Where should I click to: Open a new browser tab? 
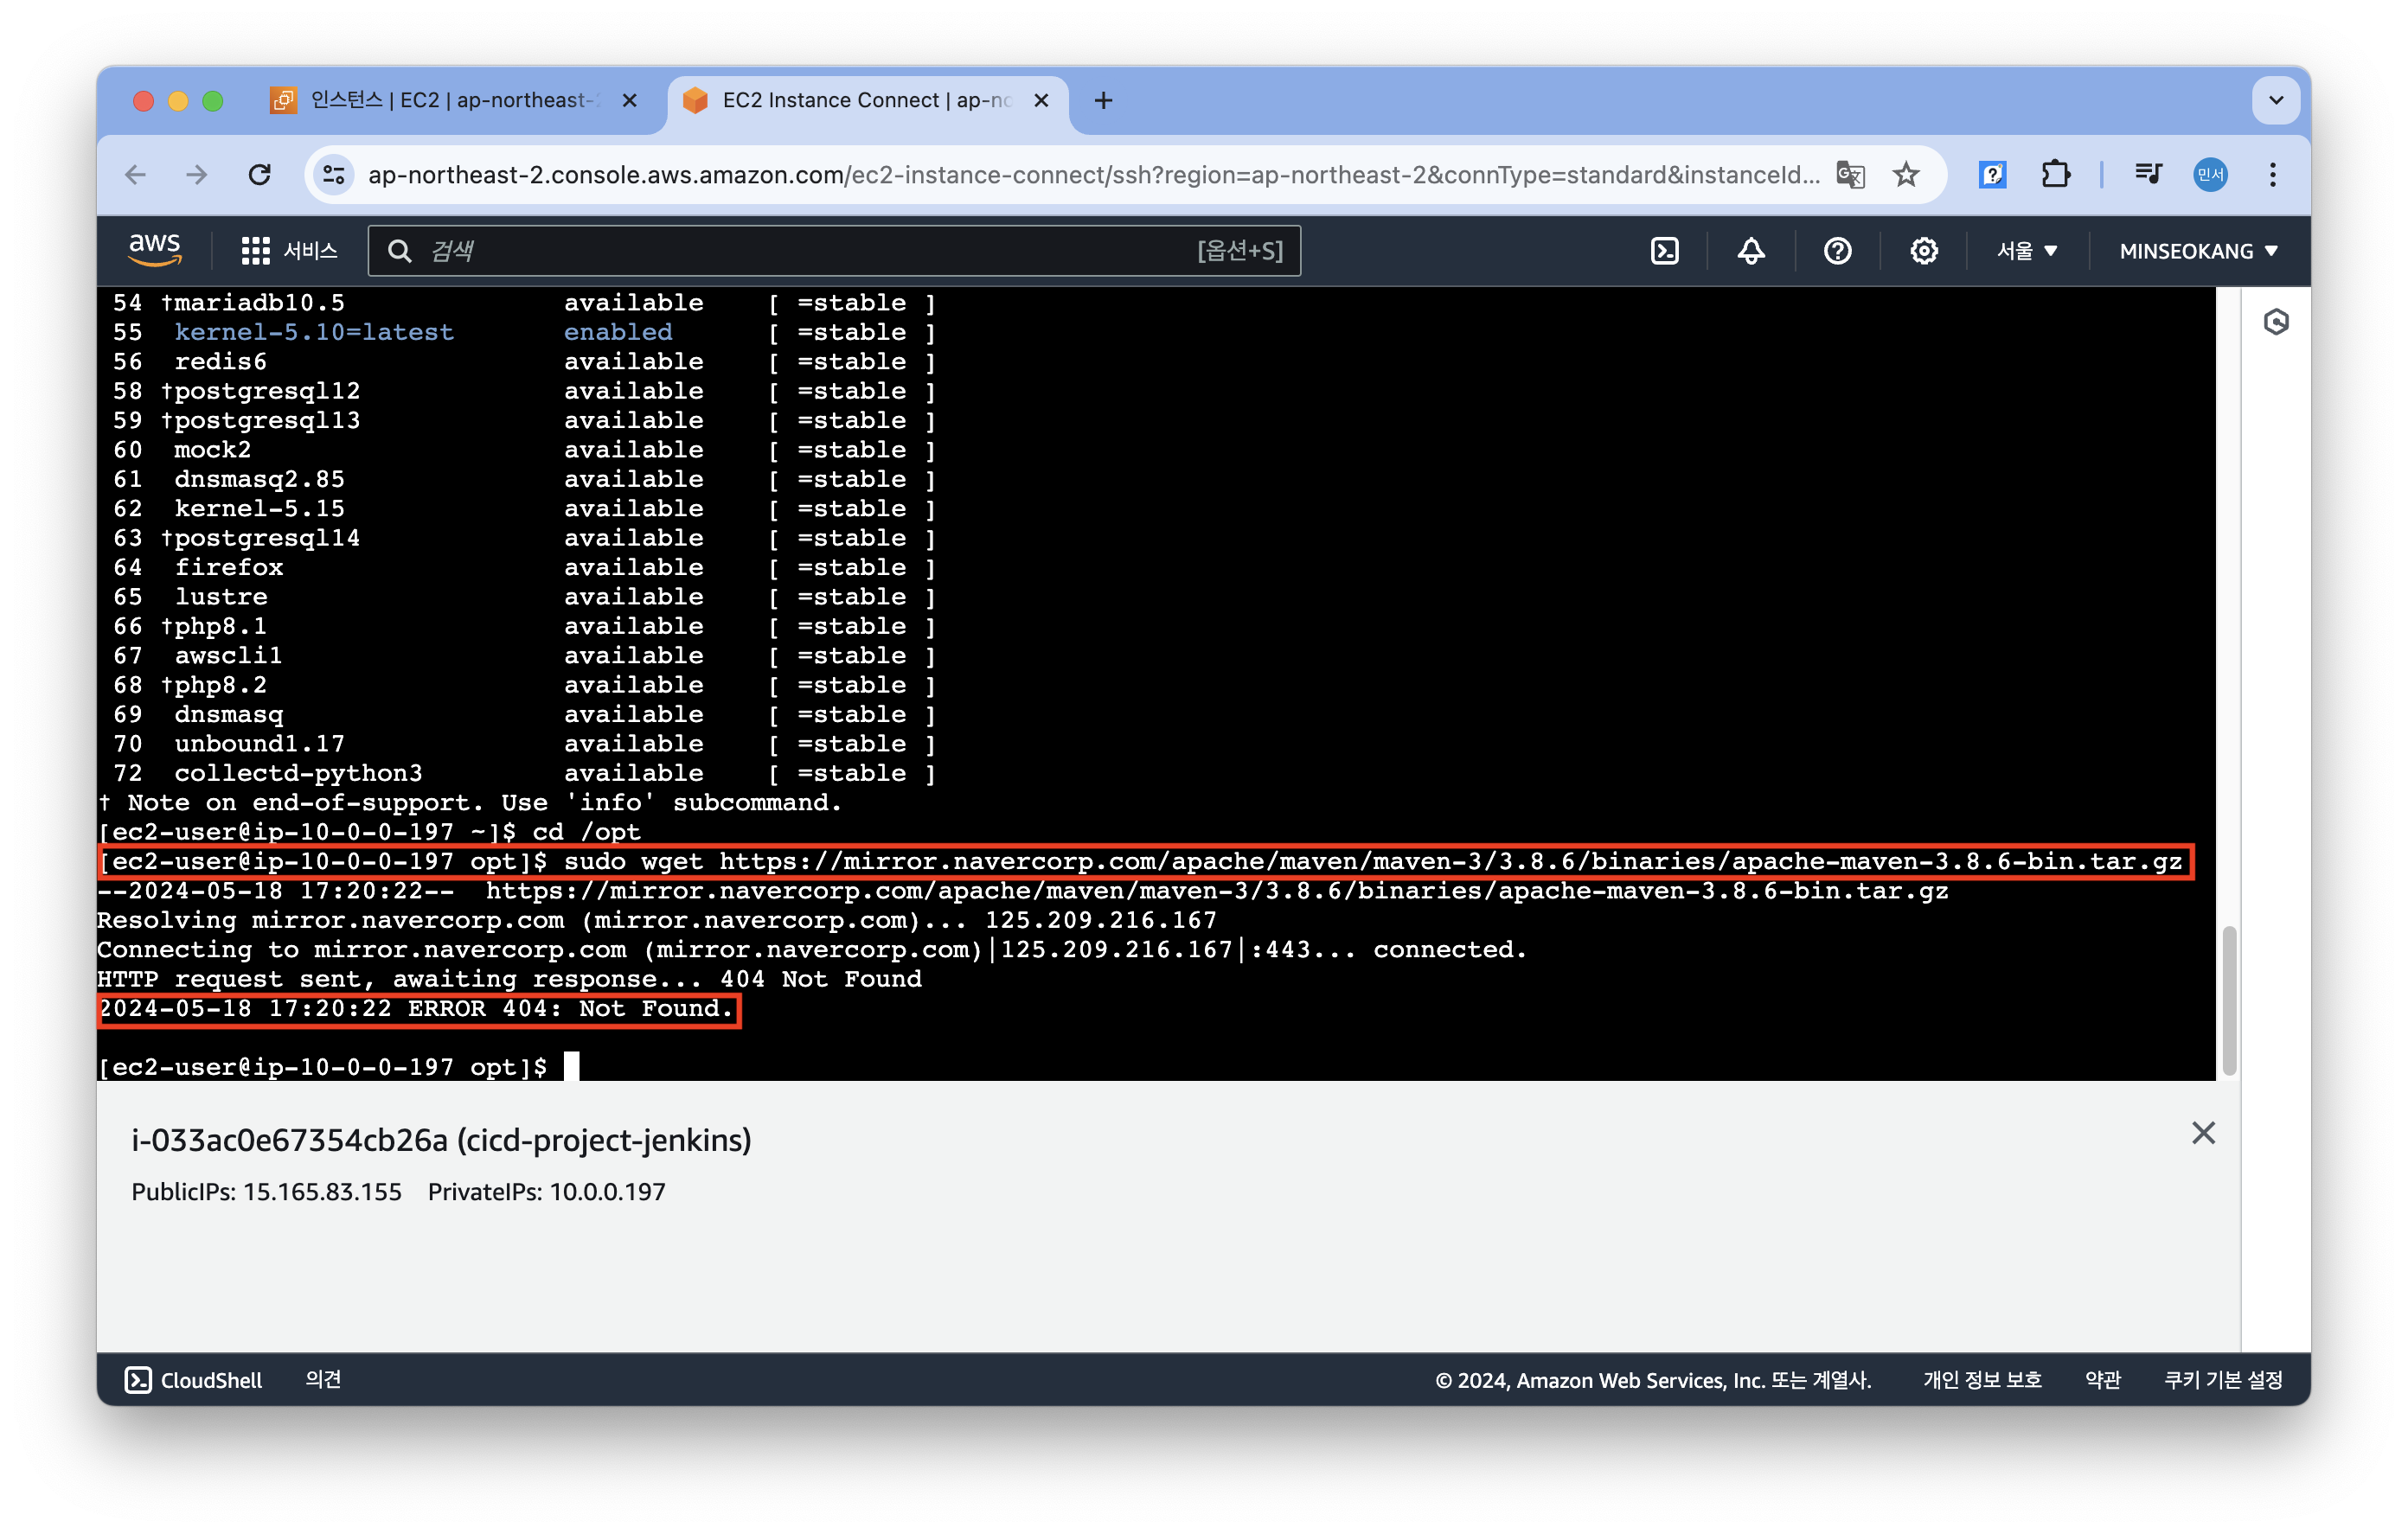(x=1103, y=100)
